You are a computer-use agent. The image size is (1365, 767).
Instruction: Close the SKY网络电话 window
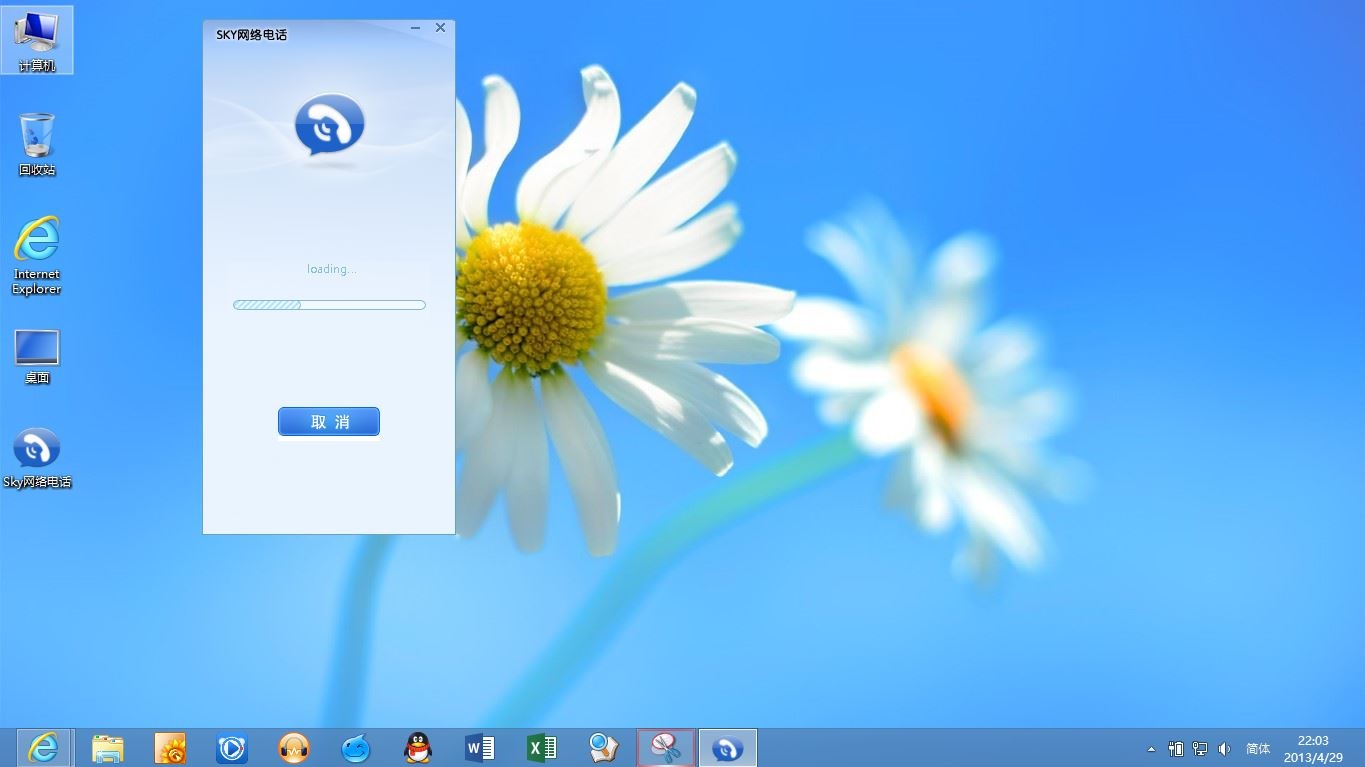[440, 28]
